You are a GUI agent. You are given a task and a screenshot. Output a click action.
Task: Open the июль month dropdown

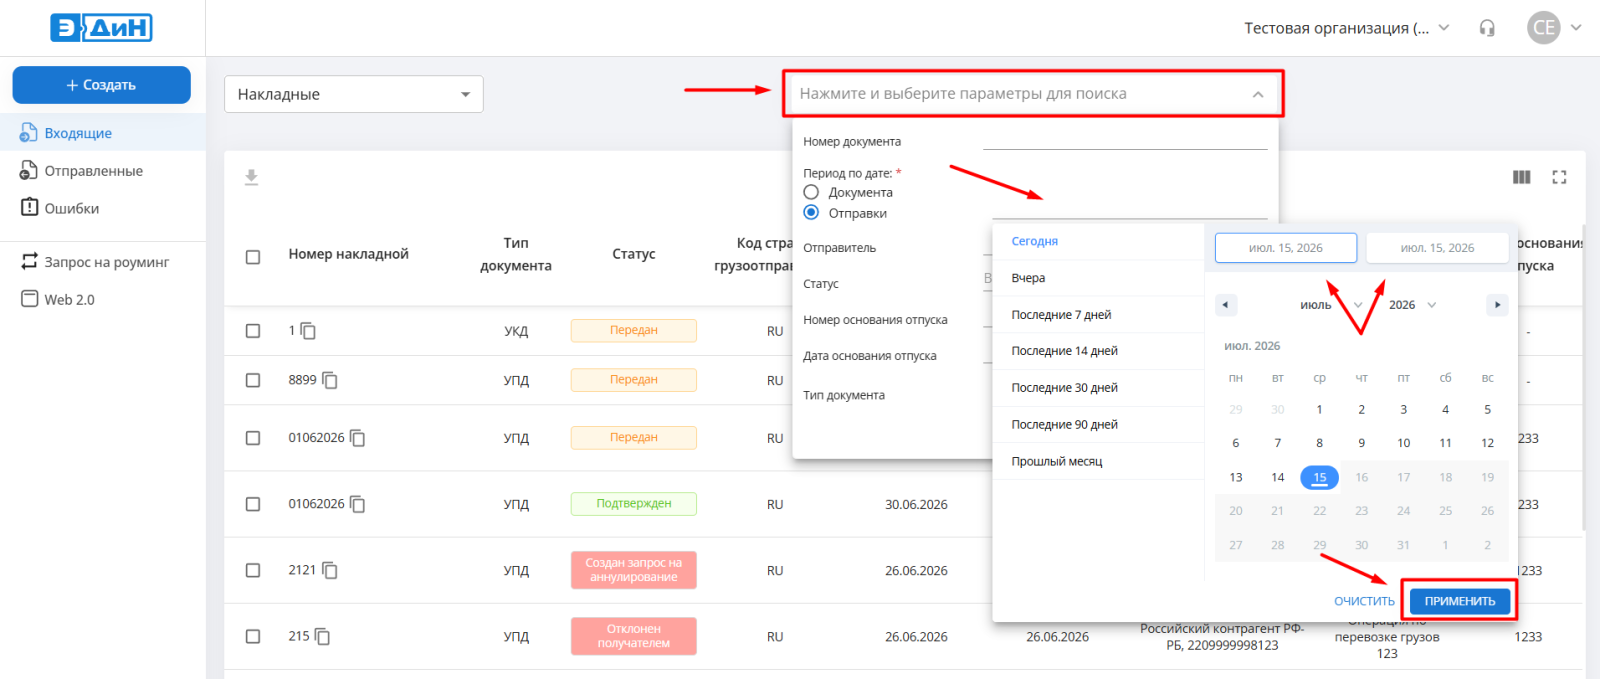[x=1331, y=305]
